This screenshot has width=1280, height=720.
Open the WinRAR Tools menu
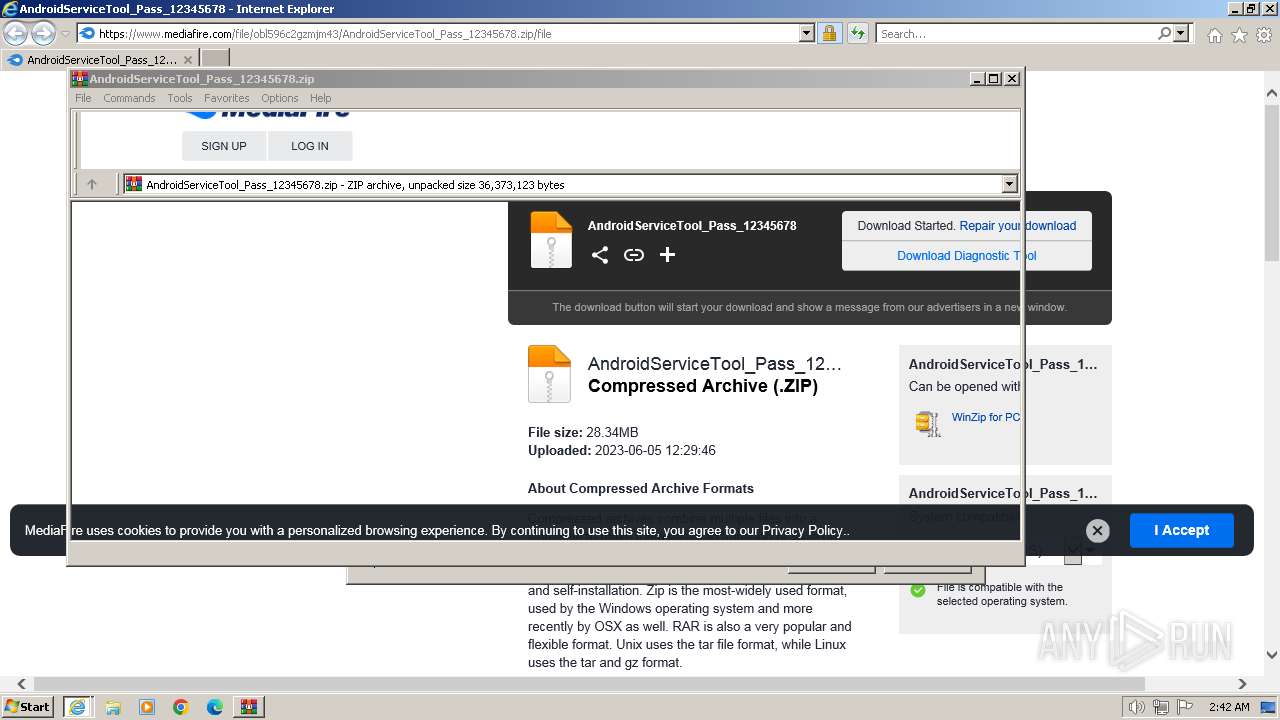coord(180,98)
